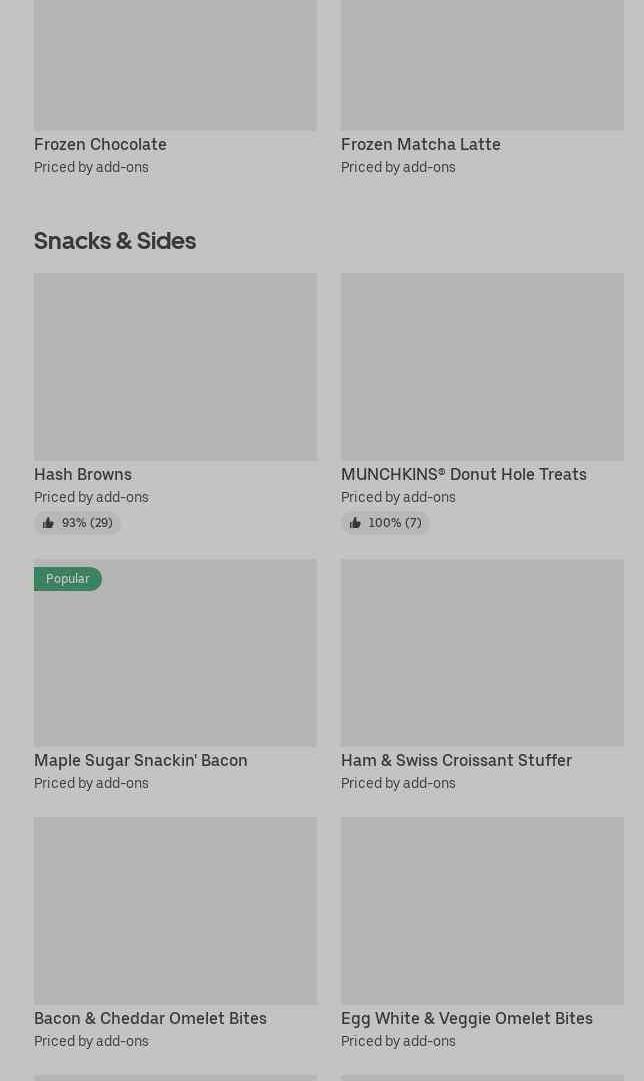This screenshot has width=644, height=1081.
Task: Open the Frozen Chocolate title link
Action: (100, 144)
